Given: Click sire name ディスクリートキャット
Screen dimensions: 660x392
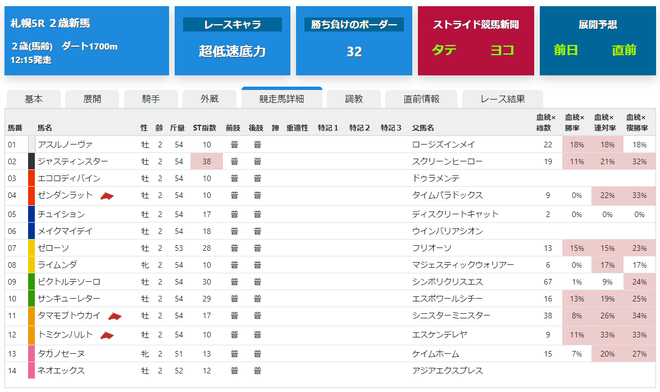Looking at the screenshot, I should click(x=455, y=214).
